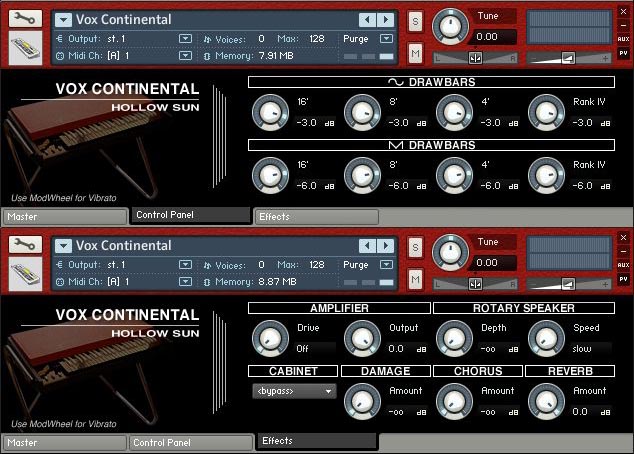The image size is (634, 454).
Task: Open the Cabinet bypass dropdown
Action: click(x=294, y=391)
